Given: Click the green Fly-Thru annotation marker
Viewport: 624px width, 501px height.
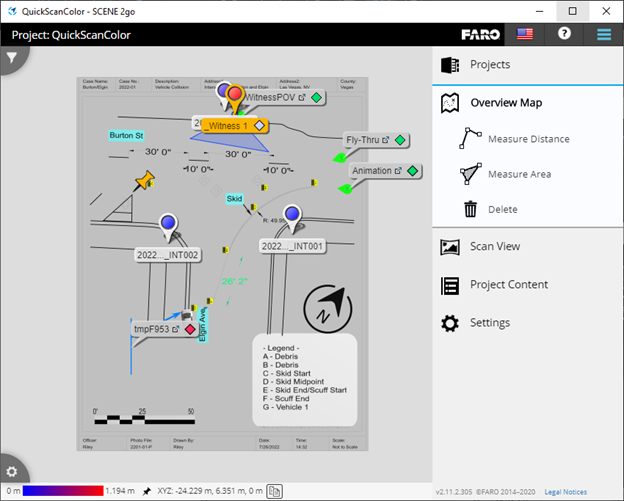Looking at the screenshot, I should click(x=340, y=158).
